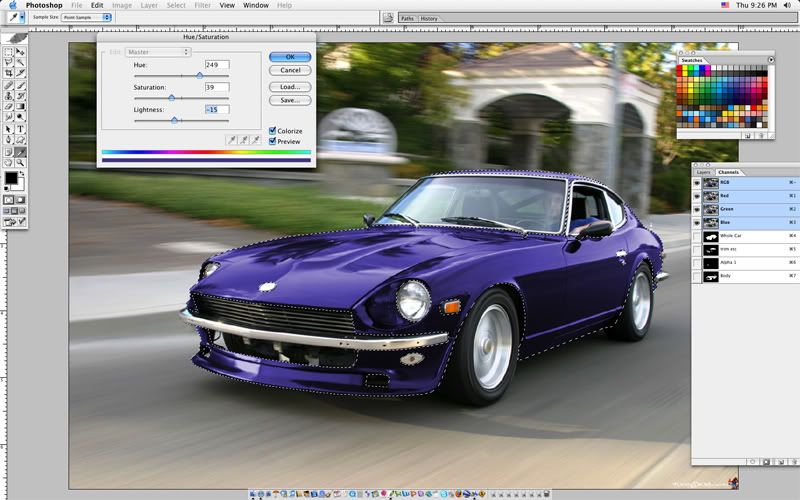Viewport: 800px width, 500px height.
Task: Open the Swatches panel flyout menu
Action: 771,60
